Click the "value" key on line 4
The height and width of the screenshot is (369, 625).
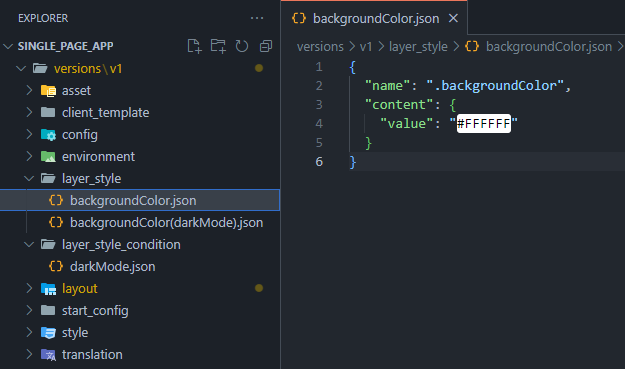pyautogui.click(x=406, y=124)
